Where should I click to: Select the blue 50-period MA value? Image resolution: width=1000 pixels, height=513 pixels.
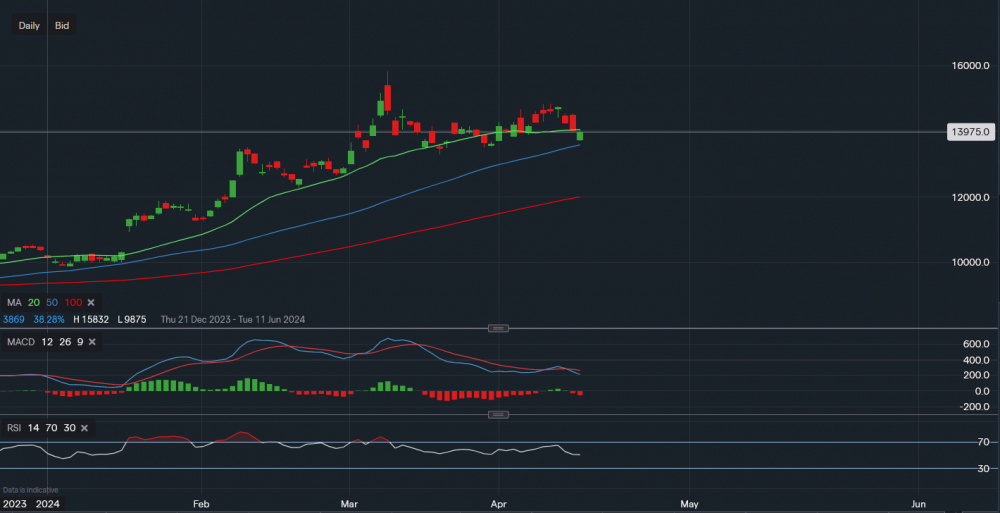click(53, 302)
